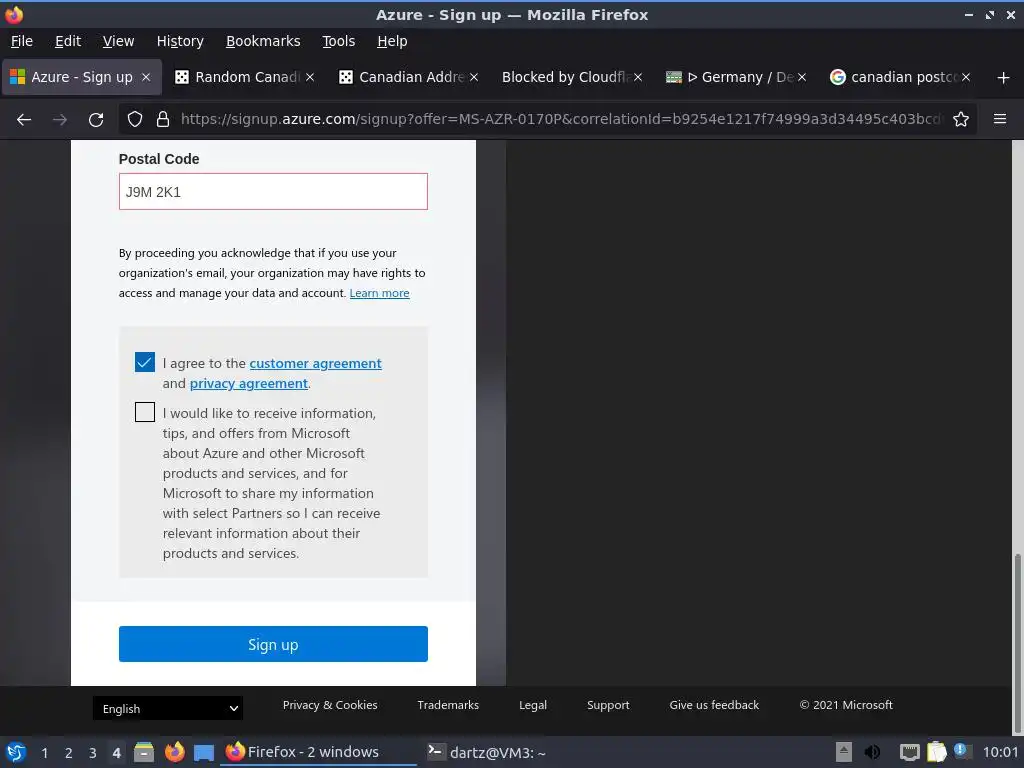Viewport: 1024px width, 768px height.
Task: Open the Bookmarks menu
Action: coord(263,41)
